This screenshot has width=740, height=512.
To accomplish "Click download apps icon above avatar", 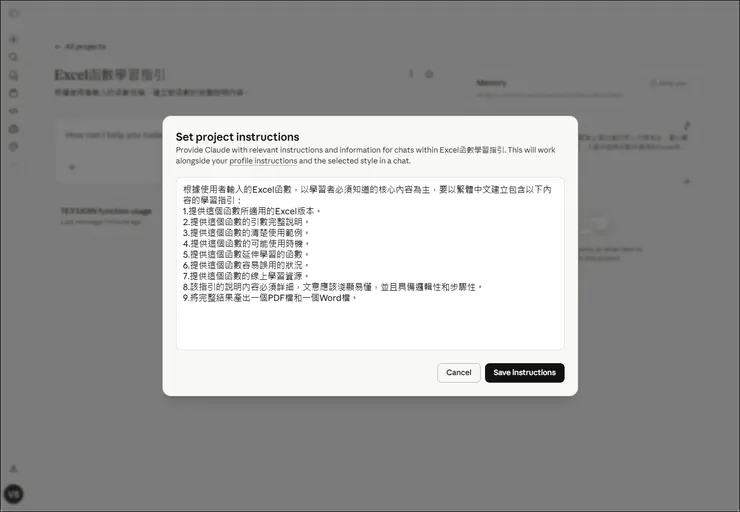I will click(14, 469).
